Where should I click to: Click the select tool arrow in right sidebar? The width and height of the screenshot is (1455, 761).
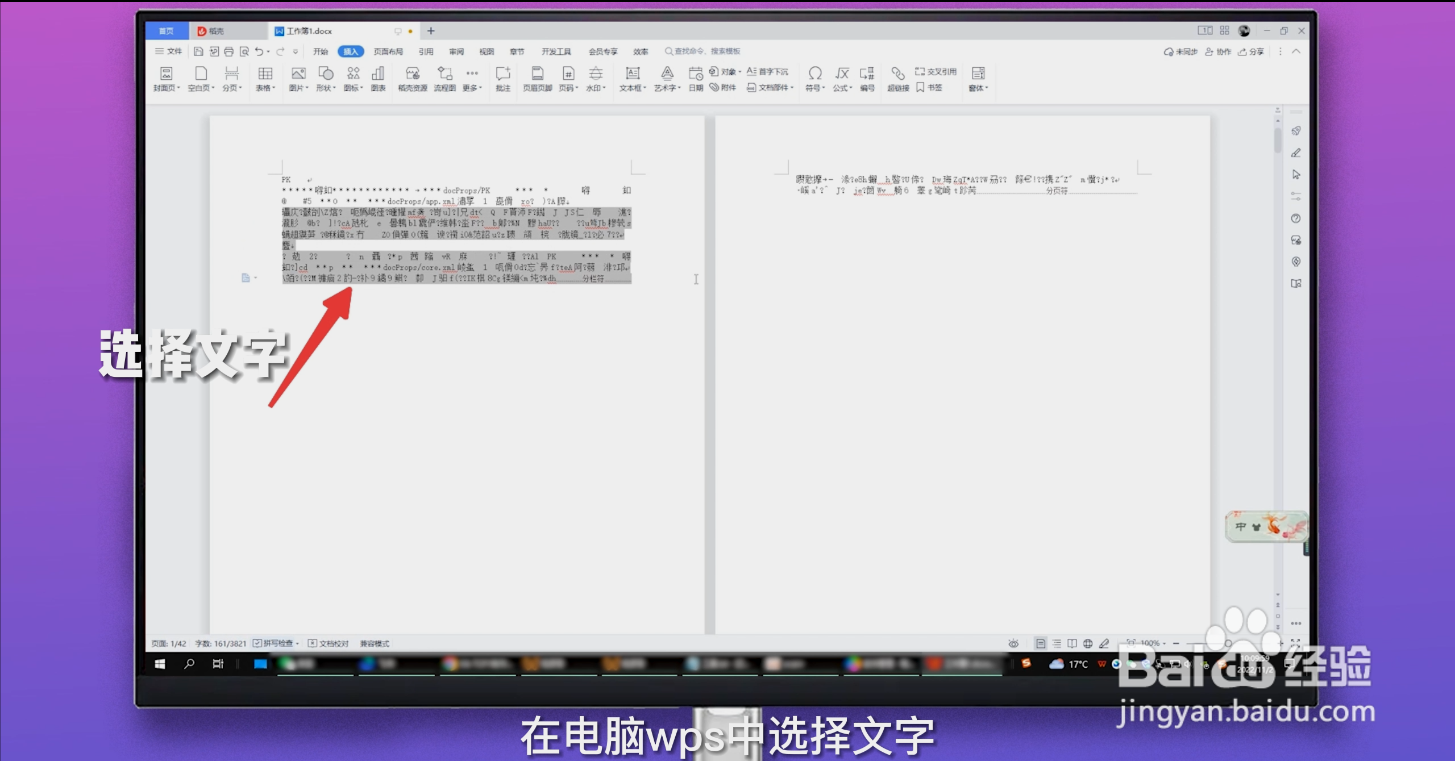coord(1296,174)
